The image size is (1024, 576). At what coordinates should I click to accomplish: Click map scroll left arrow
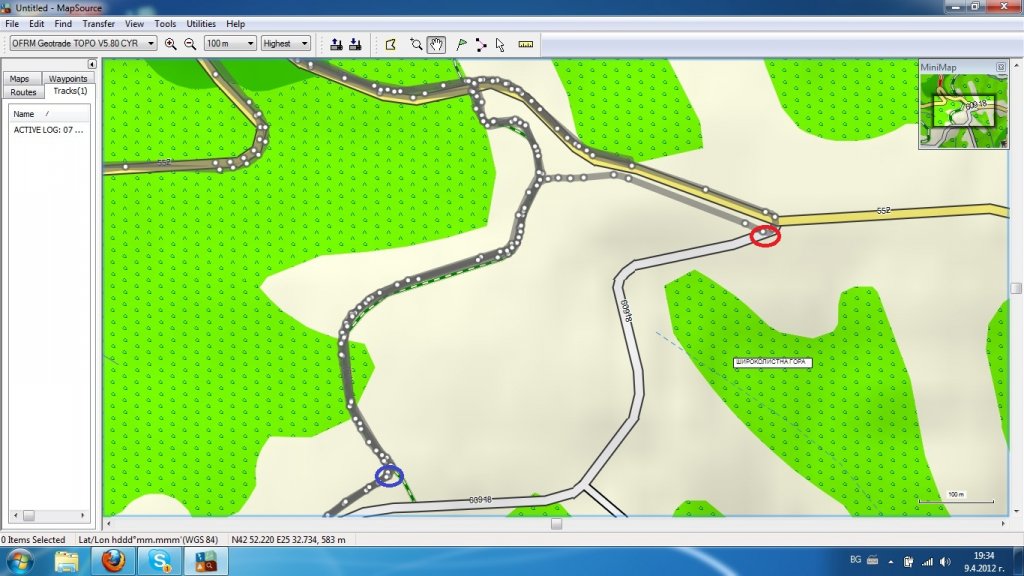(x=108, y=524)
